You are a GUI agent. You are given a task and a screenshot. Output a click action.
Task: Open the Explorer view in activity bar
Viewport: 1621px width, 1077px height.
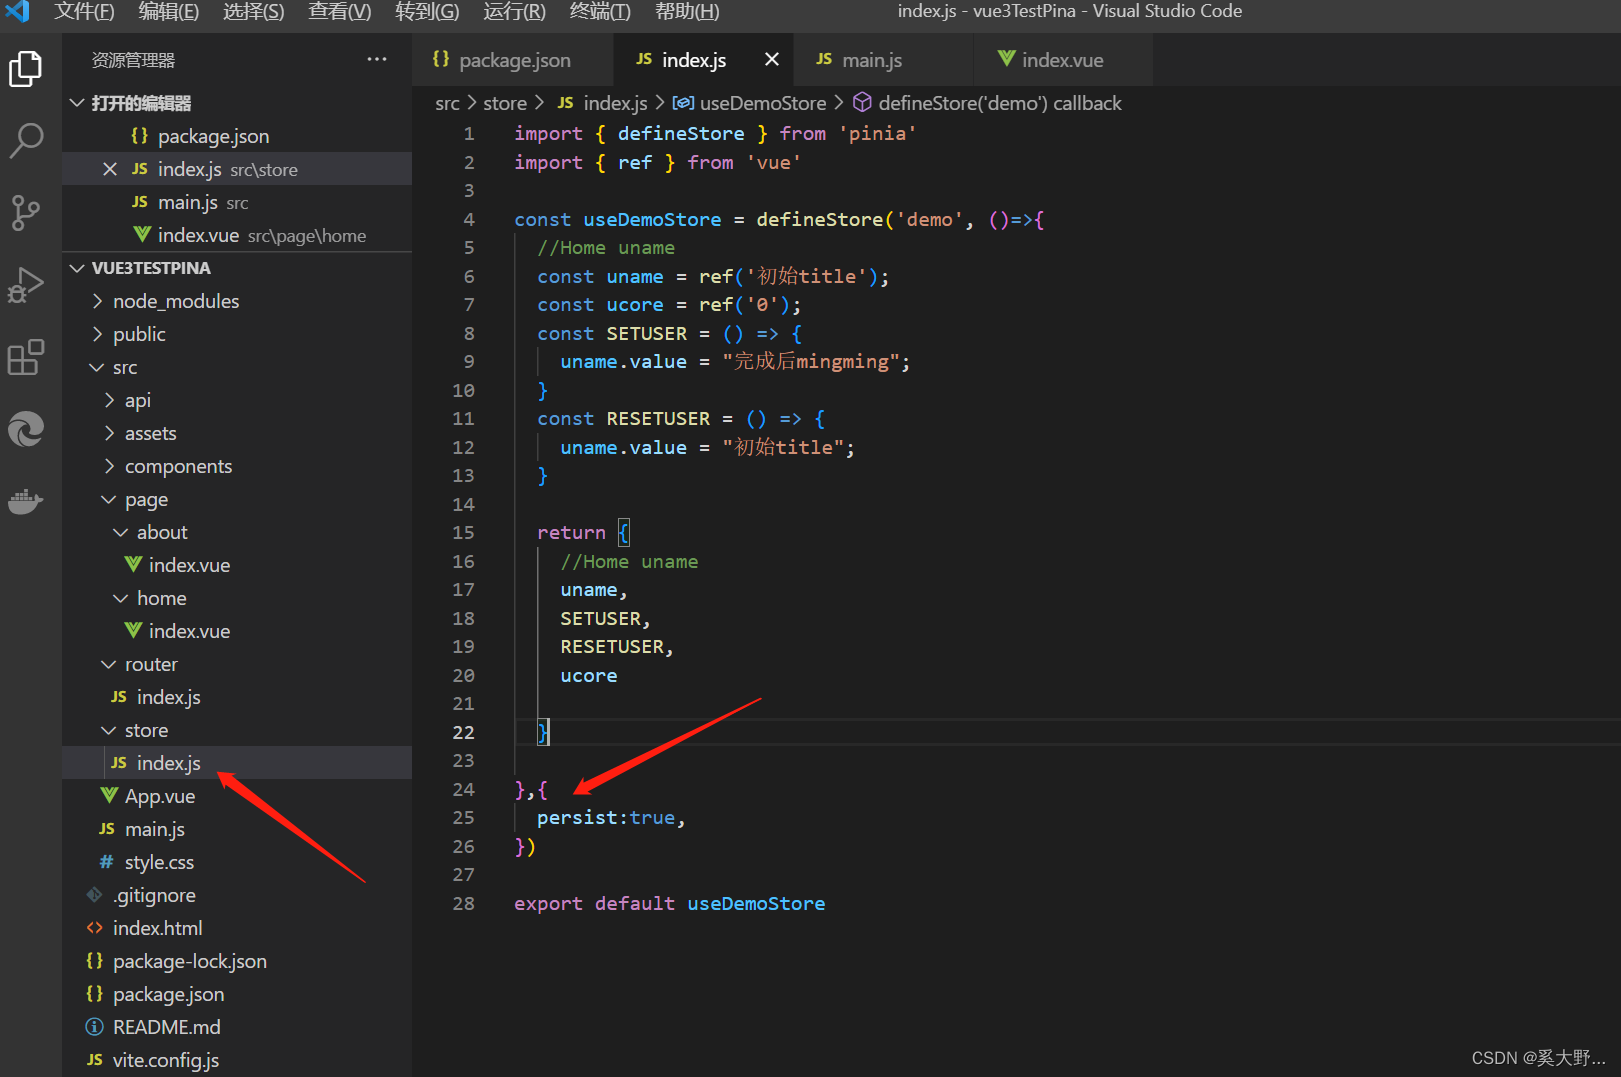(26, 69)
